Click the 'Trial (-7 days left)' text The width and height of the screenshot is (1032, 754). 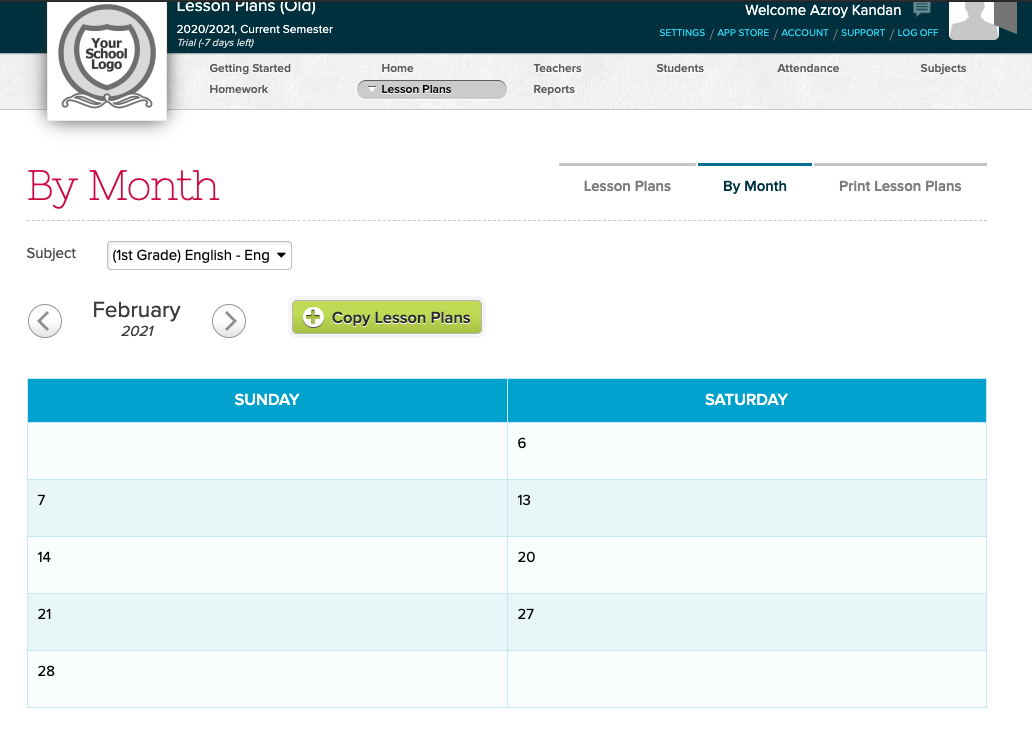pyautogui.click(x=215, y=43)
